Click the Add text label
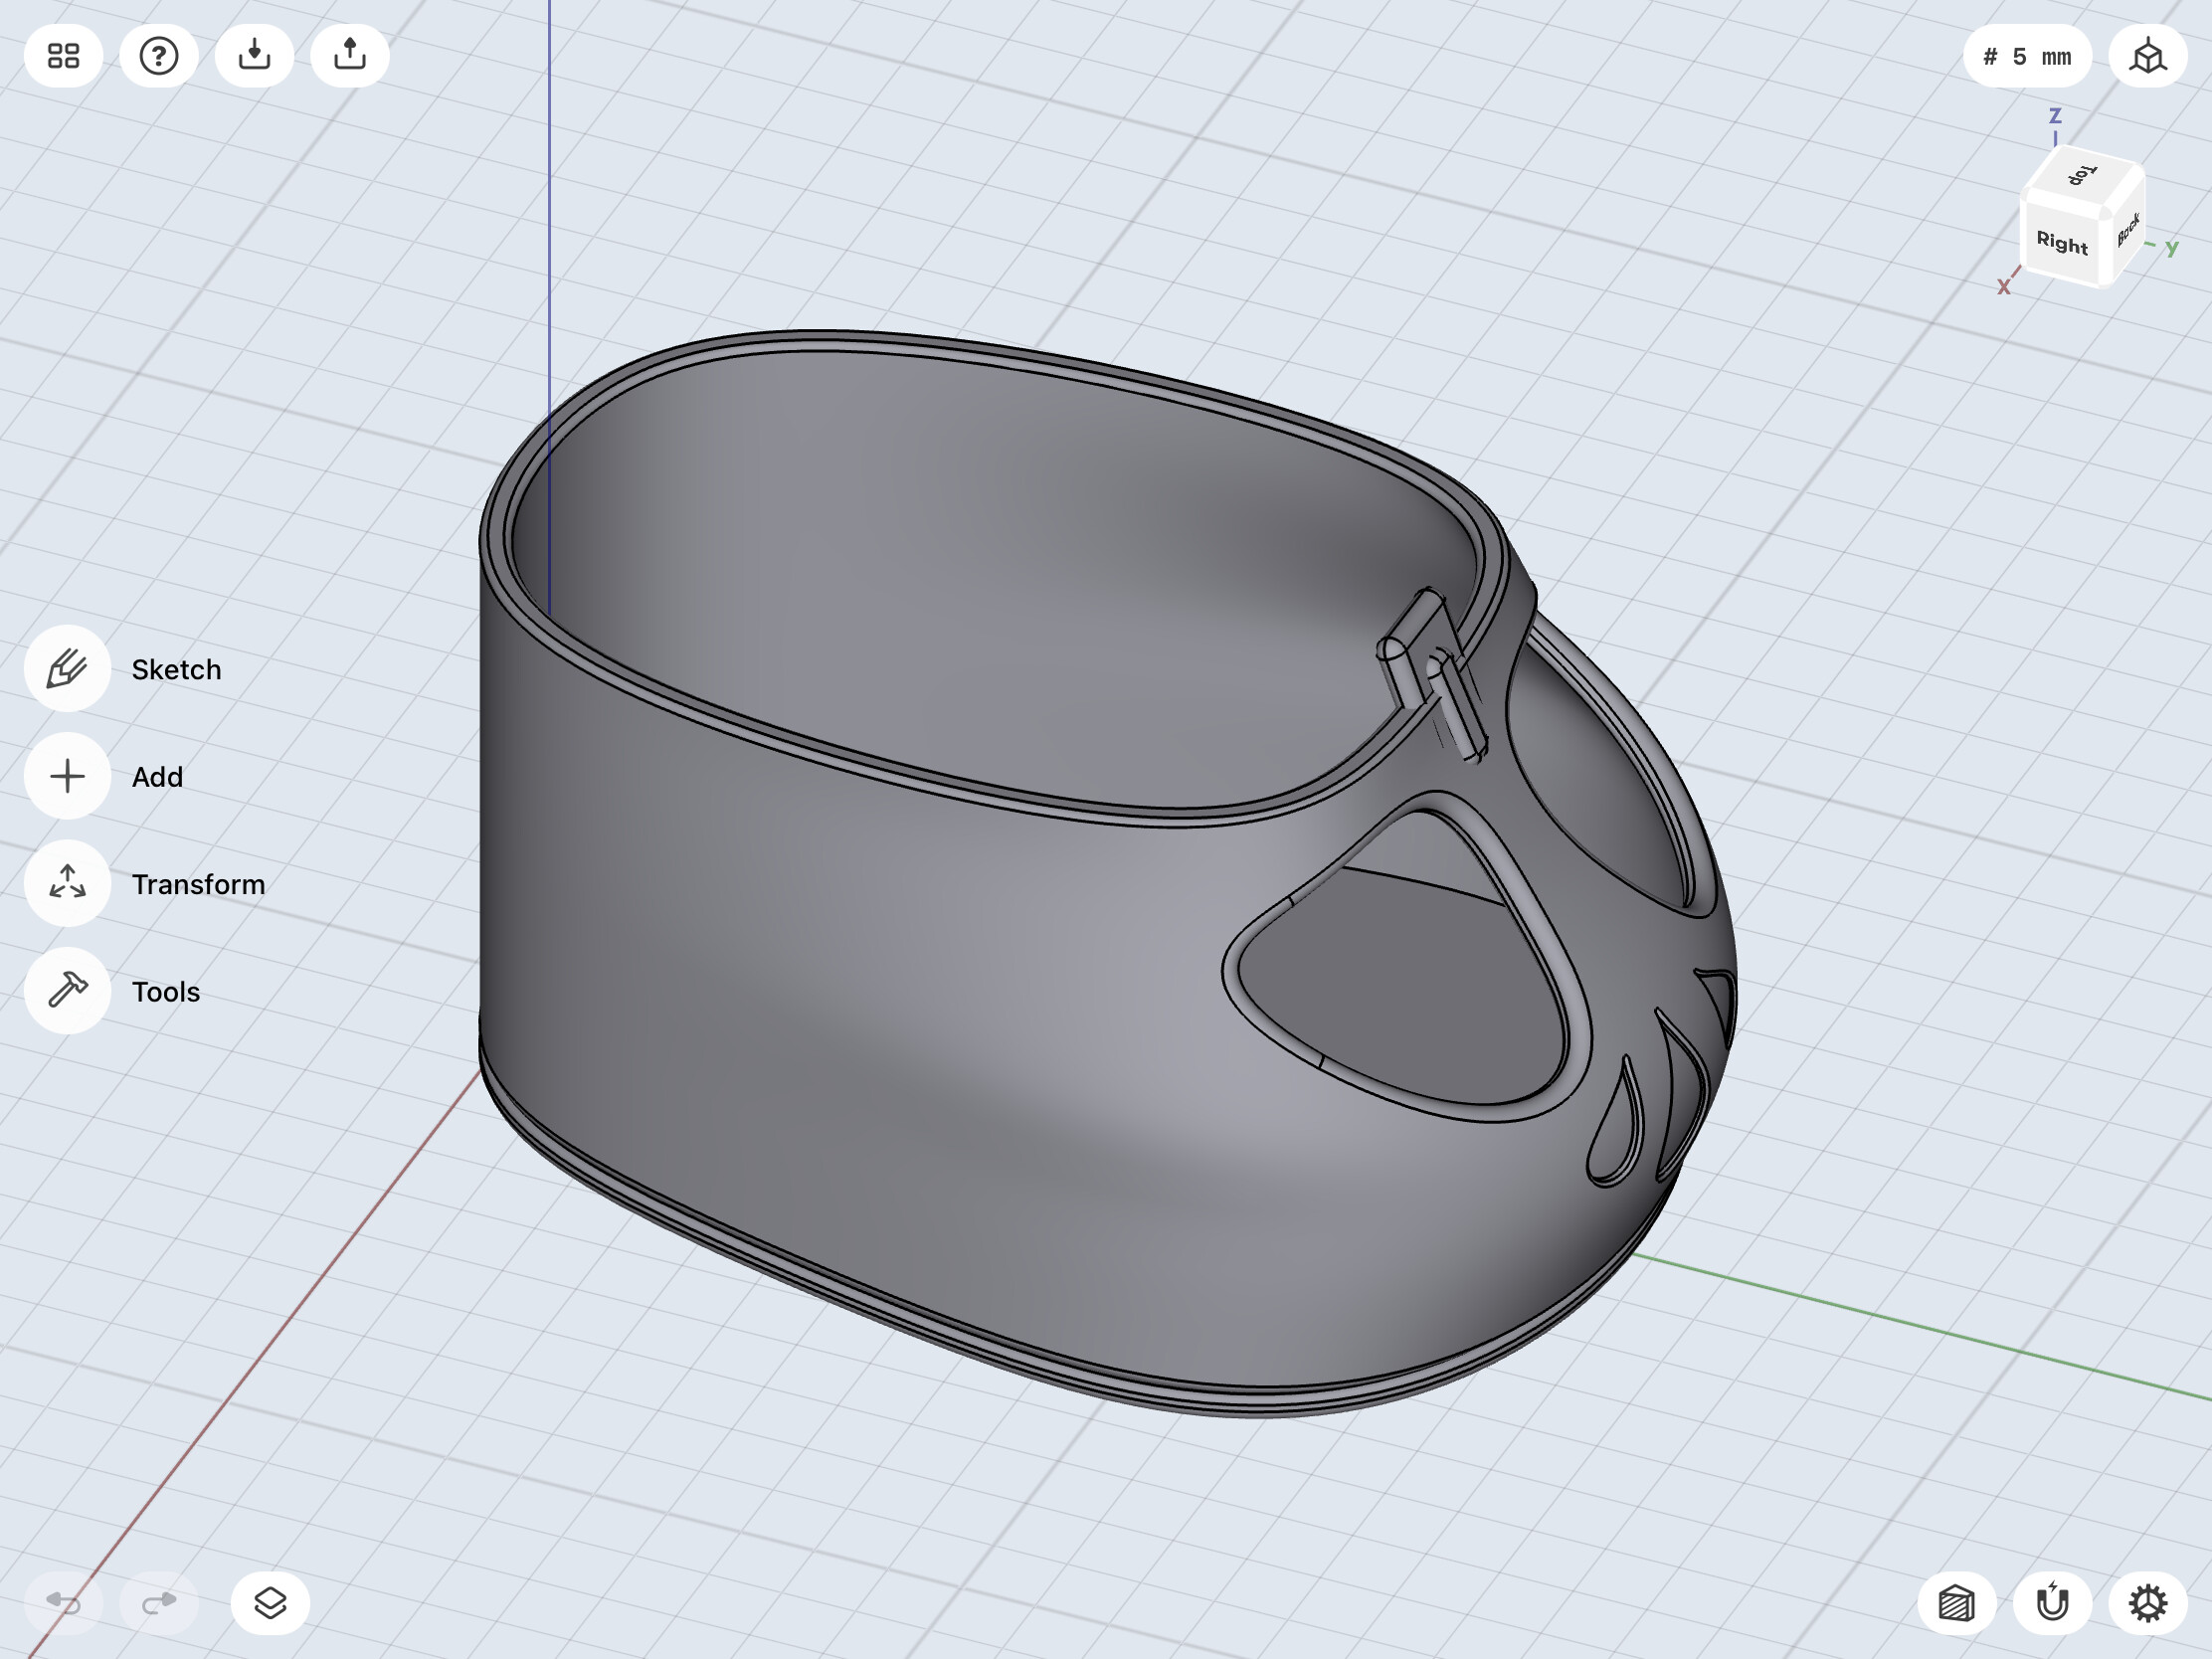This screenshot has height=1659, width=2212. (157, 776)
